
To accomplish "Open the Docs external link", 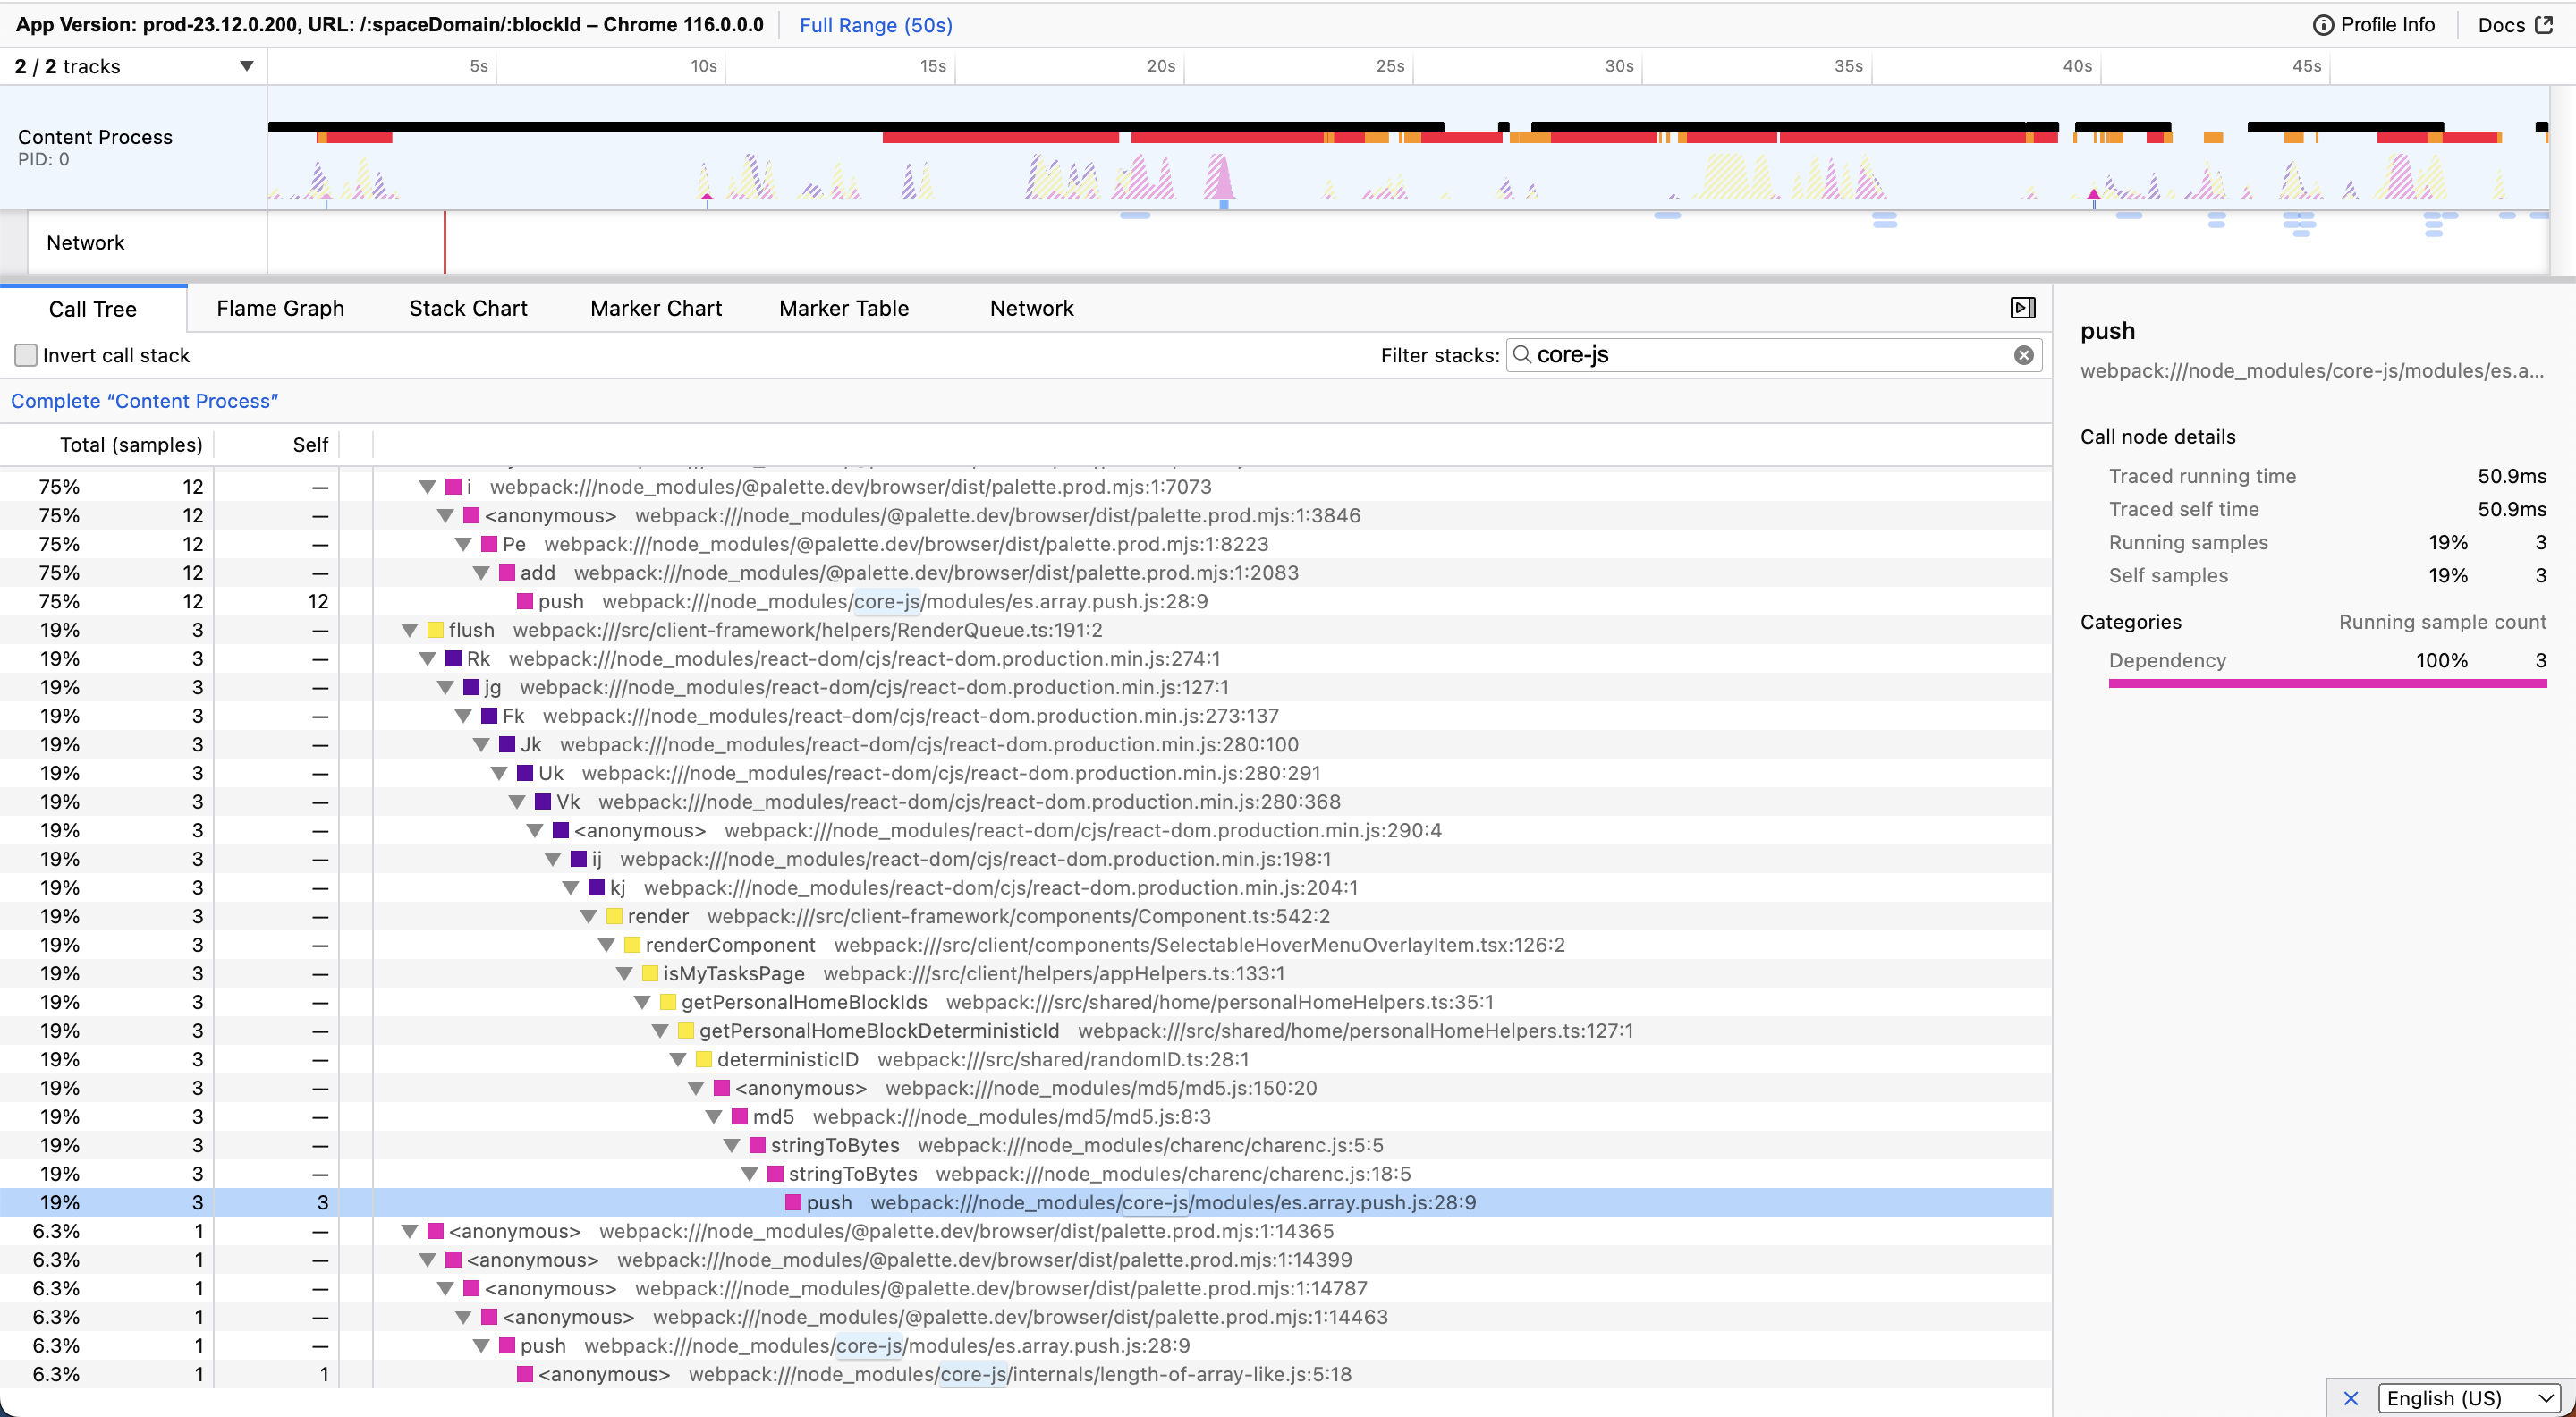I will (x=2514, y=25).
